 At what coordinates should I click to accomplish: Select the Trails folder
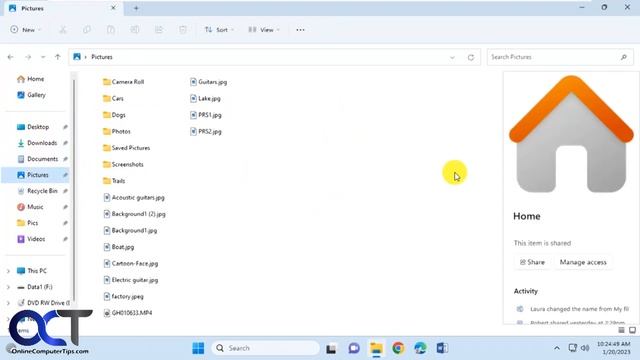click(x=114, y=181)
